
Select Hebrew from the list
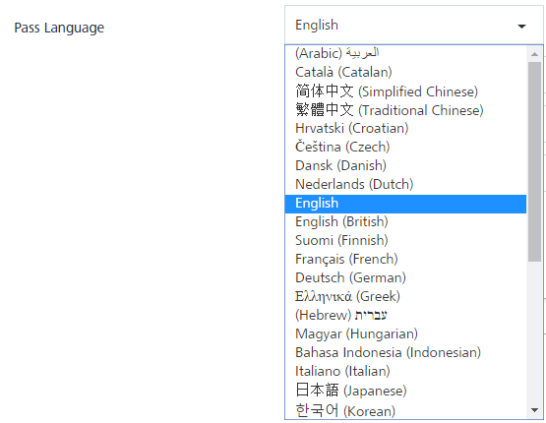point(406,315)
